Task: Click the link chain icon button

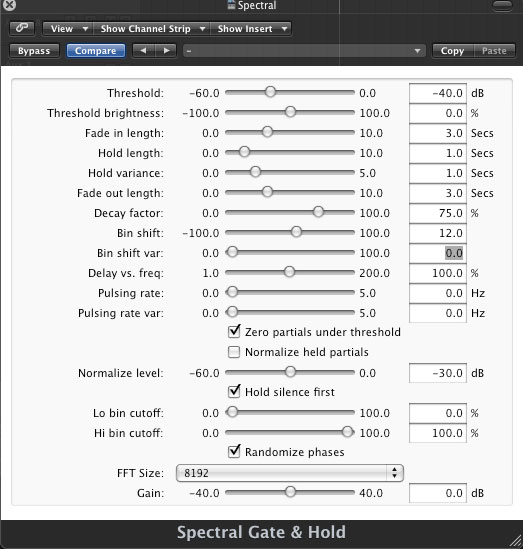Action: point(22,28)
